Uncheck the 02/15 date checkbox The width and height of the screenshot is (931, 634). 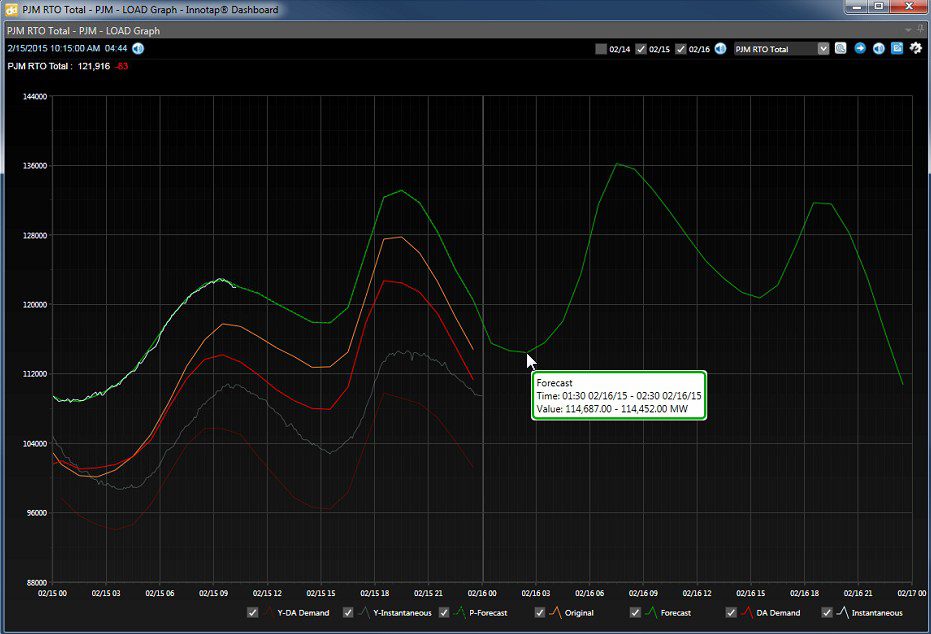click(x=641, y=49)
